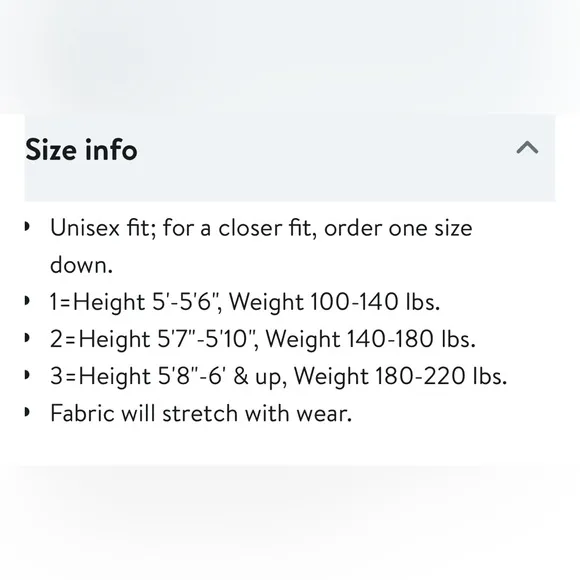Select the bullet marker beside "1=Height" line

(x=27, y=300)
